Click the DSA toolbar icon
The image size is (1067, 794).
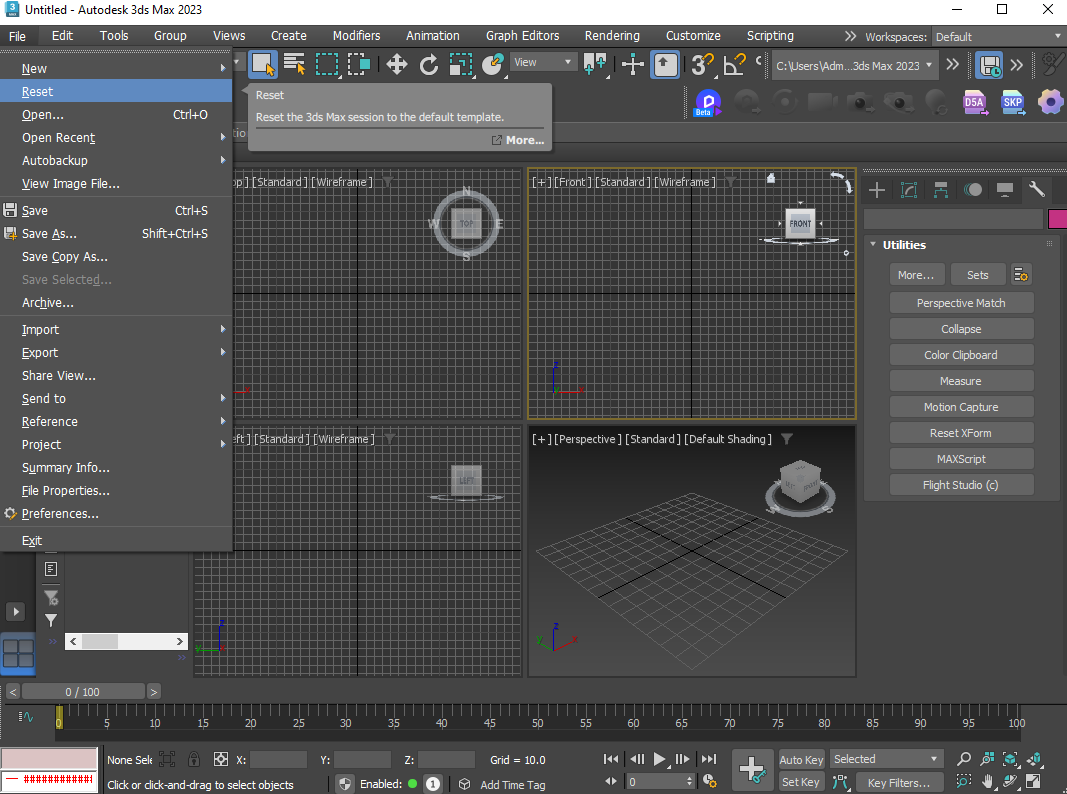[x=974, y=103]
